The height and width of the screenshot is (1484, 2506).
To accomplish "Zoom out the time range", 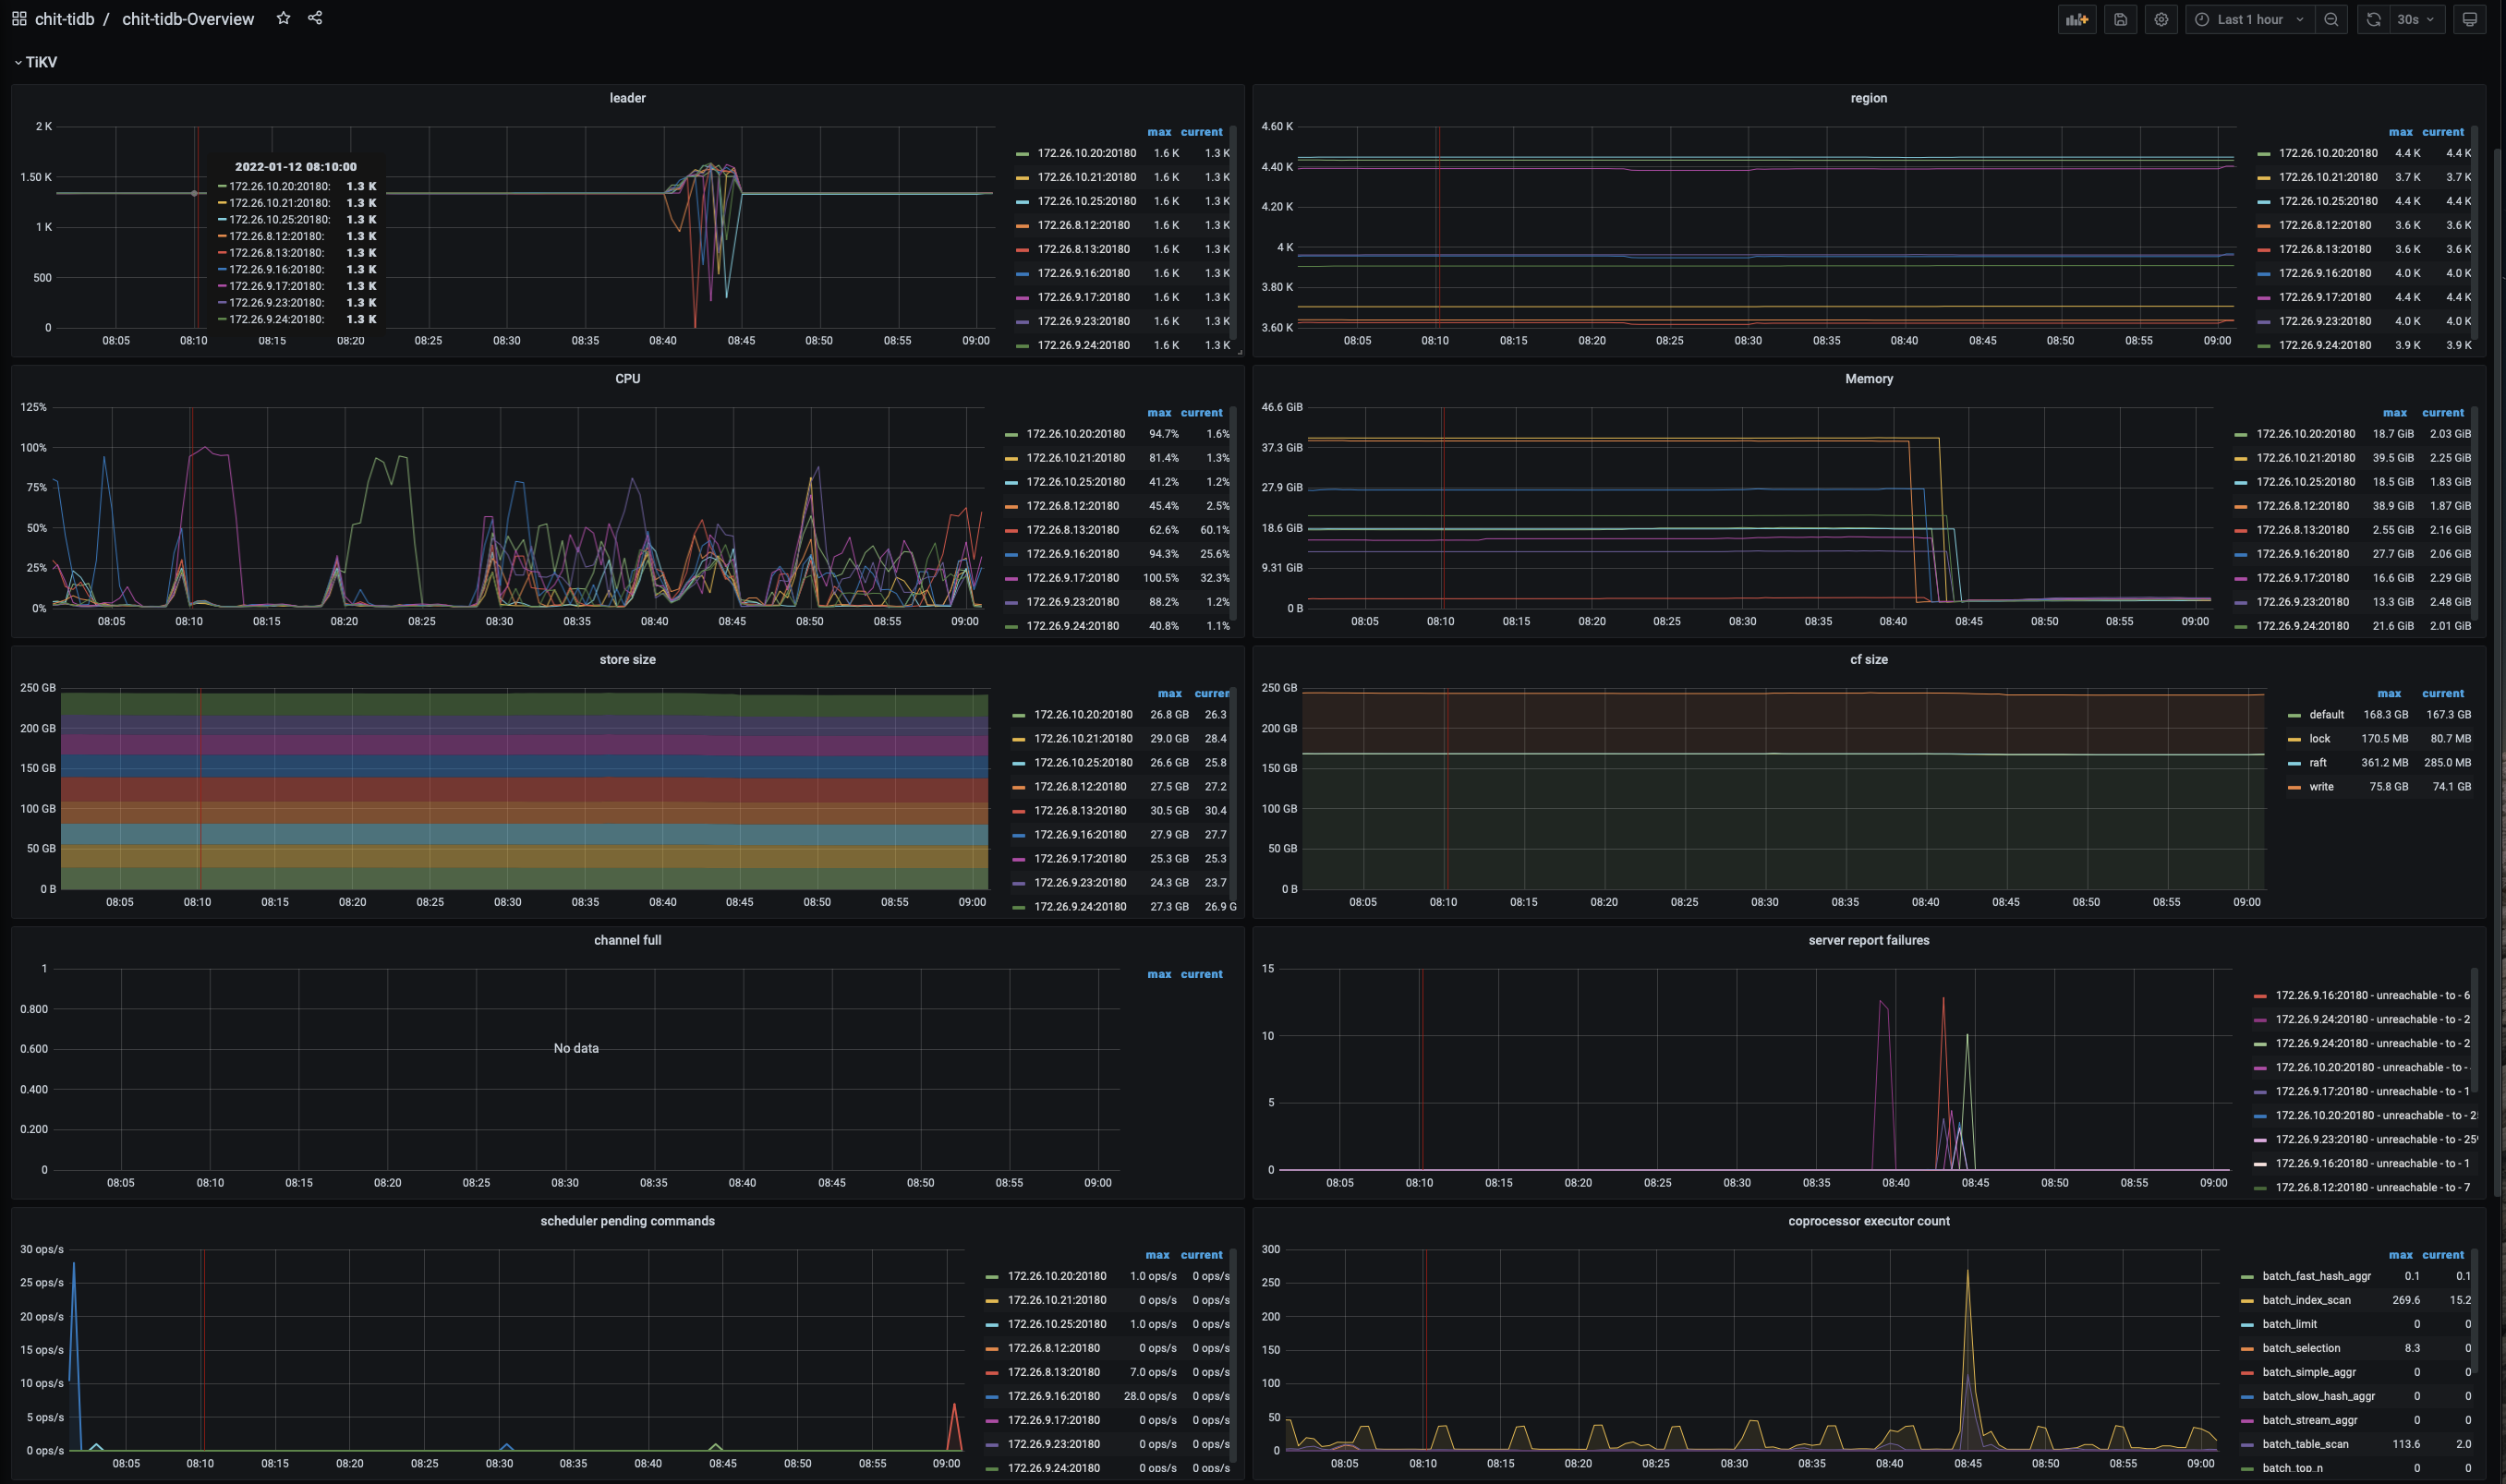I will pos(2331,19).
